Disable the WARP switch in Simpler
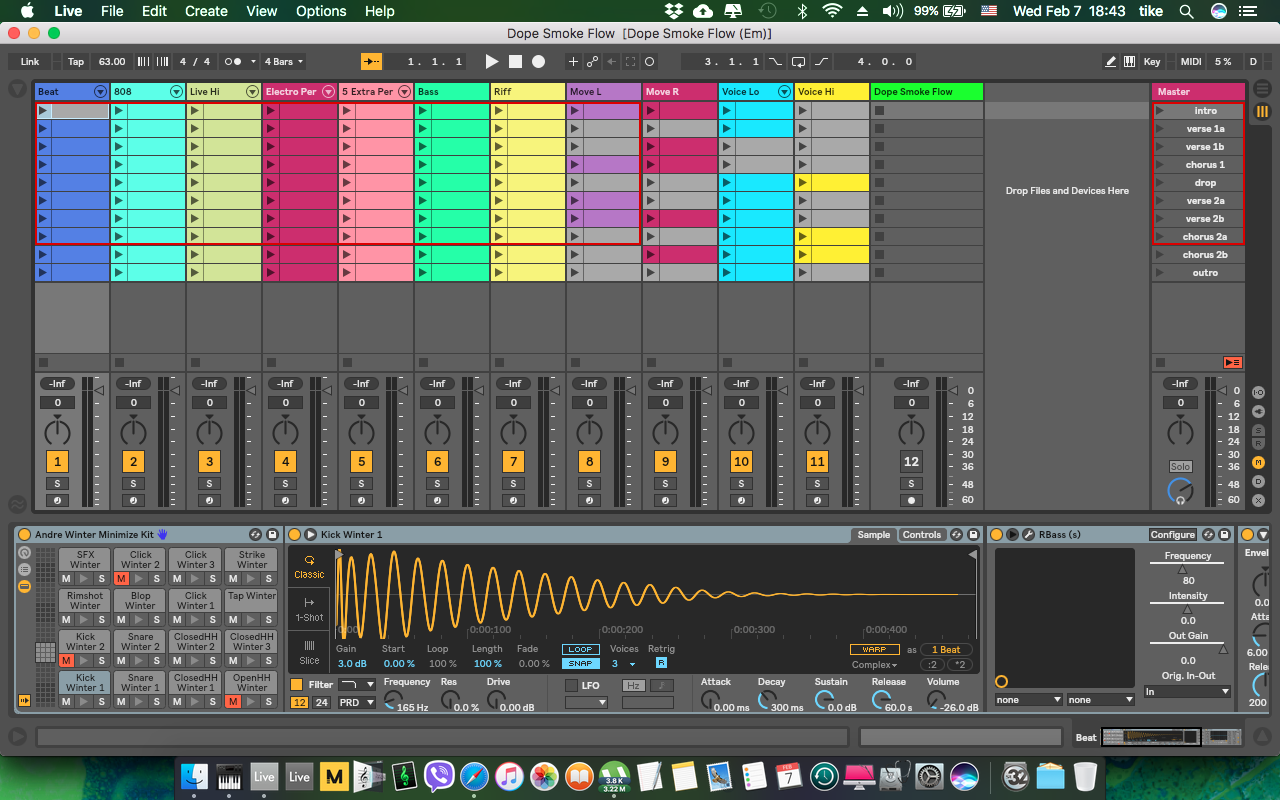Screen dimensions: 1280x800 click(x=874, y=649)
